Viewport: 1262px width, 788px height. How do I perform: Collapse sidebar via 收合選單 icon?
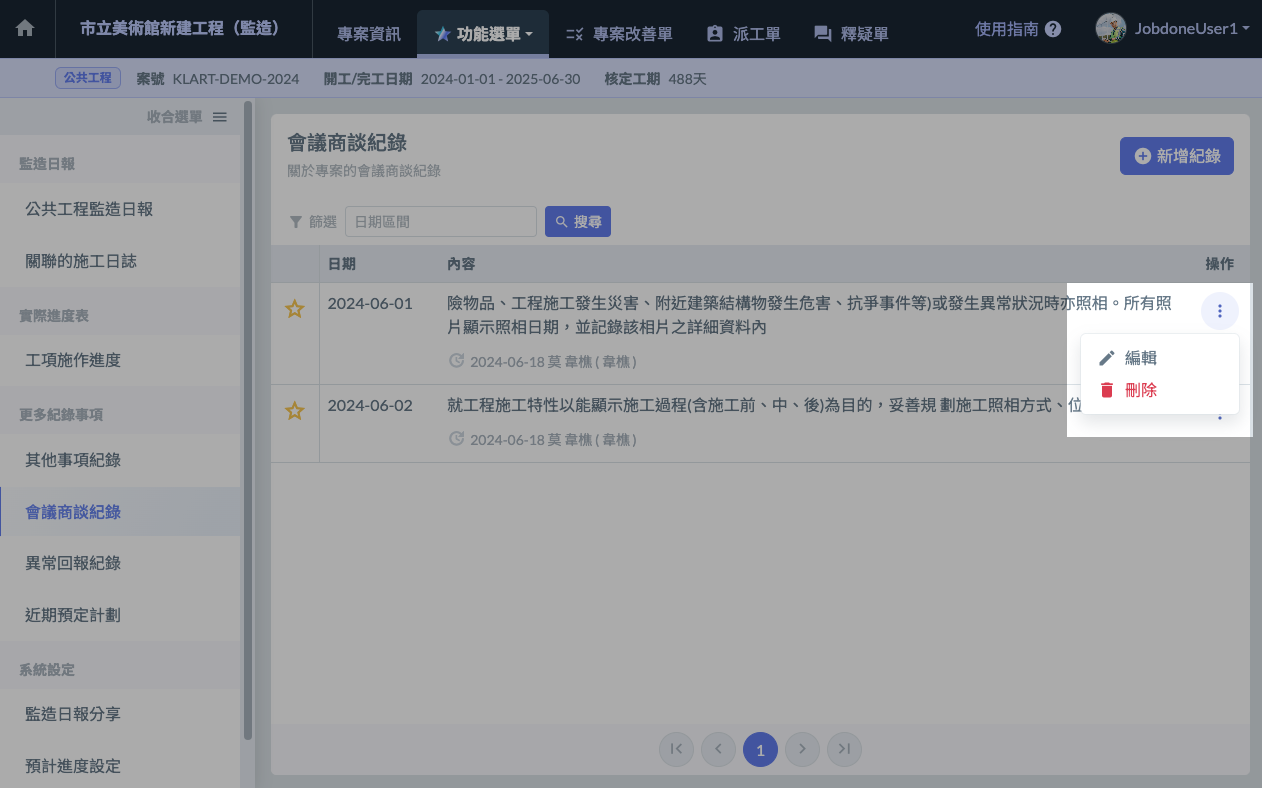tap(220, 117)
